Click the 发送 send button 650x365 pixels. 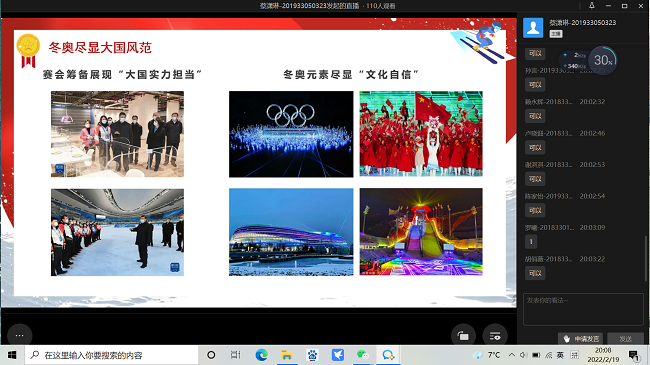tap(625, 339)
